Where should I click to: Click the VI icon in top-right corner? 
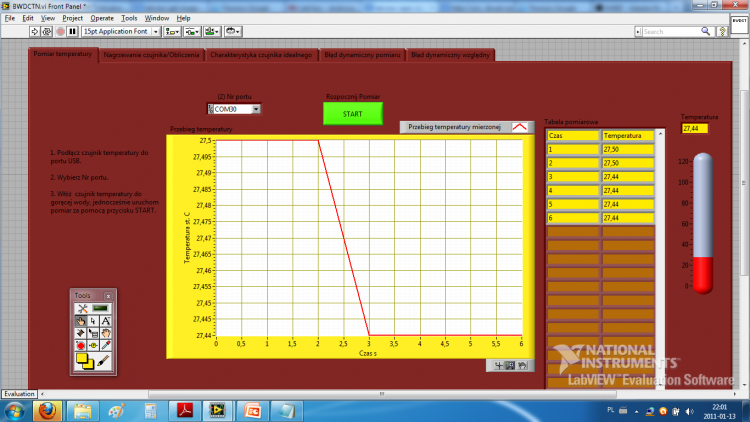click(739, 24)
